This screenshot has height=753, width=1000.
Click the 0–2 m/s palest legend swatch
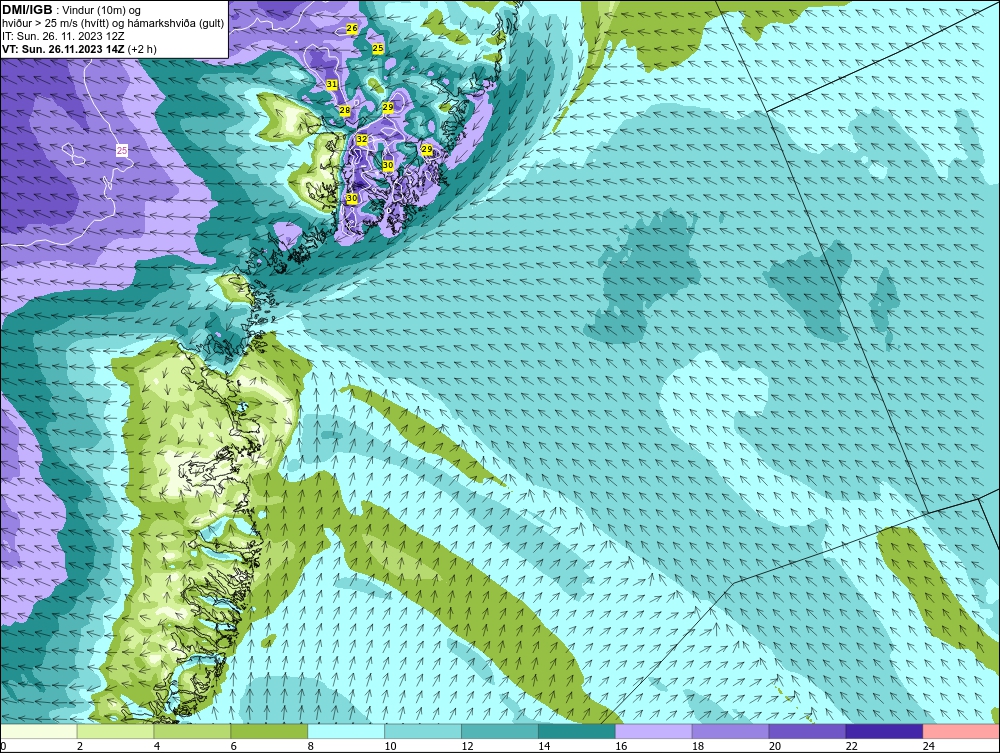tap(38, 731)
